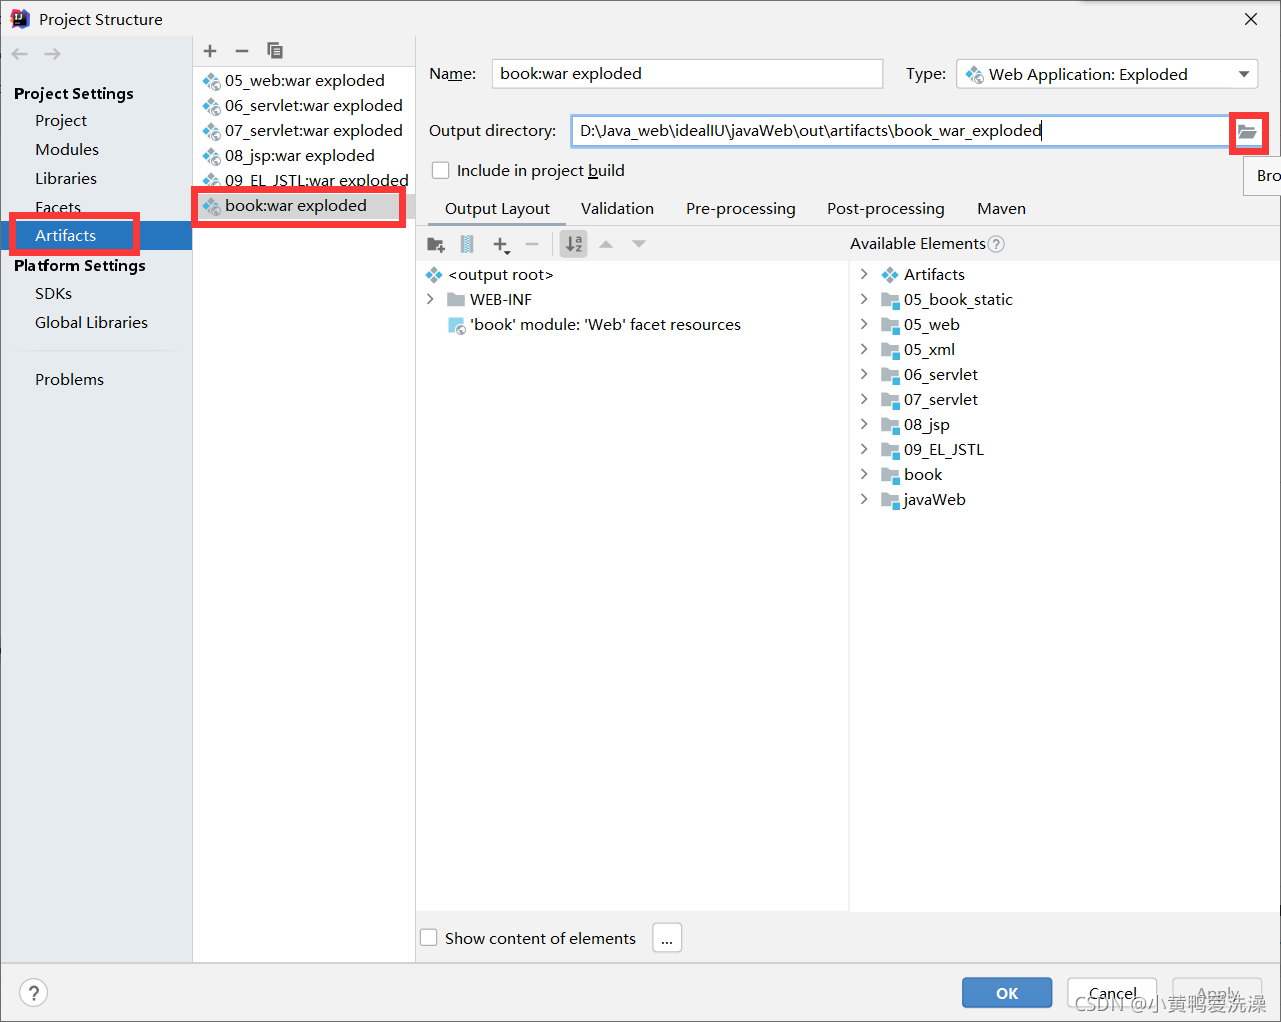Expand the 05_xml module
This screenshot has width=1281, height=1022.
[x=864, y=350]
